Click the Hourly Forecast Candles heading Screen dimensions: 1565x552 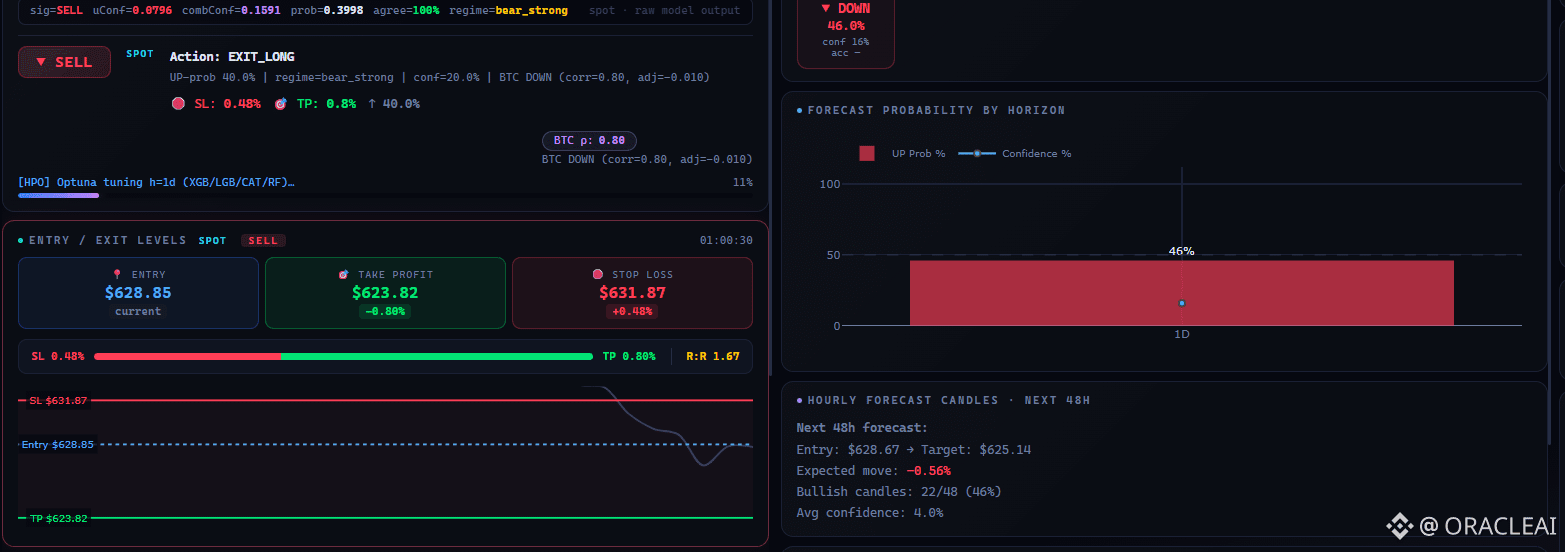tap(948, 400)
